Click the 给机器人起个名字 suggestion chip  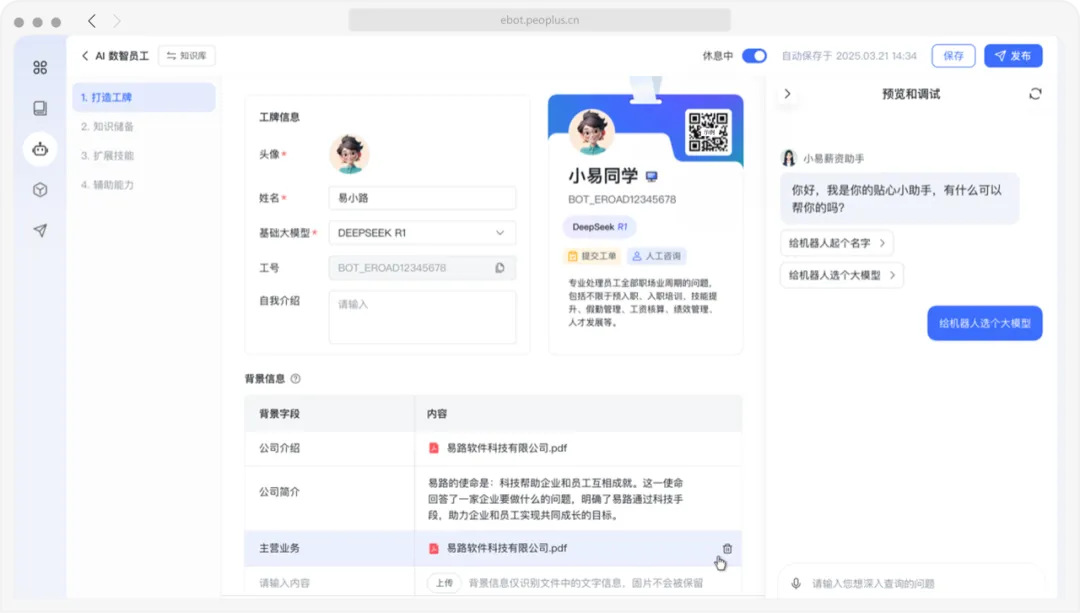pyautogui.click(x=837, y=243)
